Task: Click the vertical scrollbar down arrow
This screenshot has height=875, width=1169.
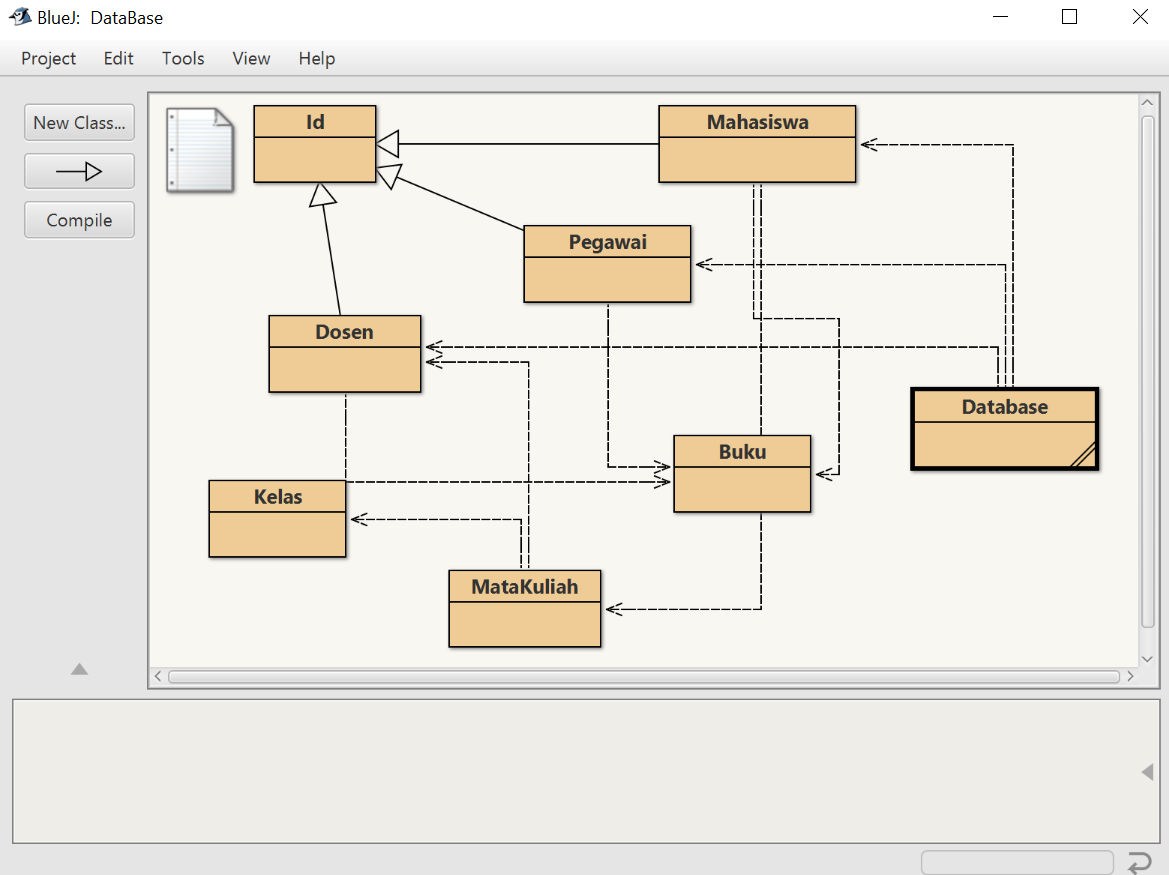Action: 1147,659
